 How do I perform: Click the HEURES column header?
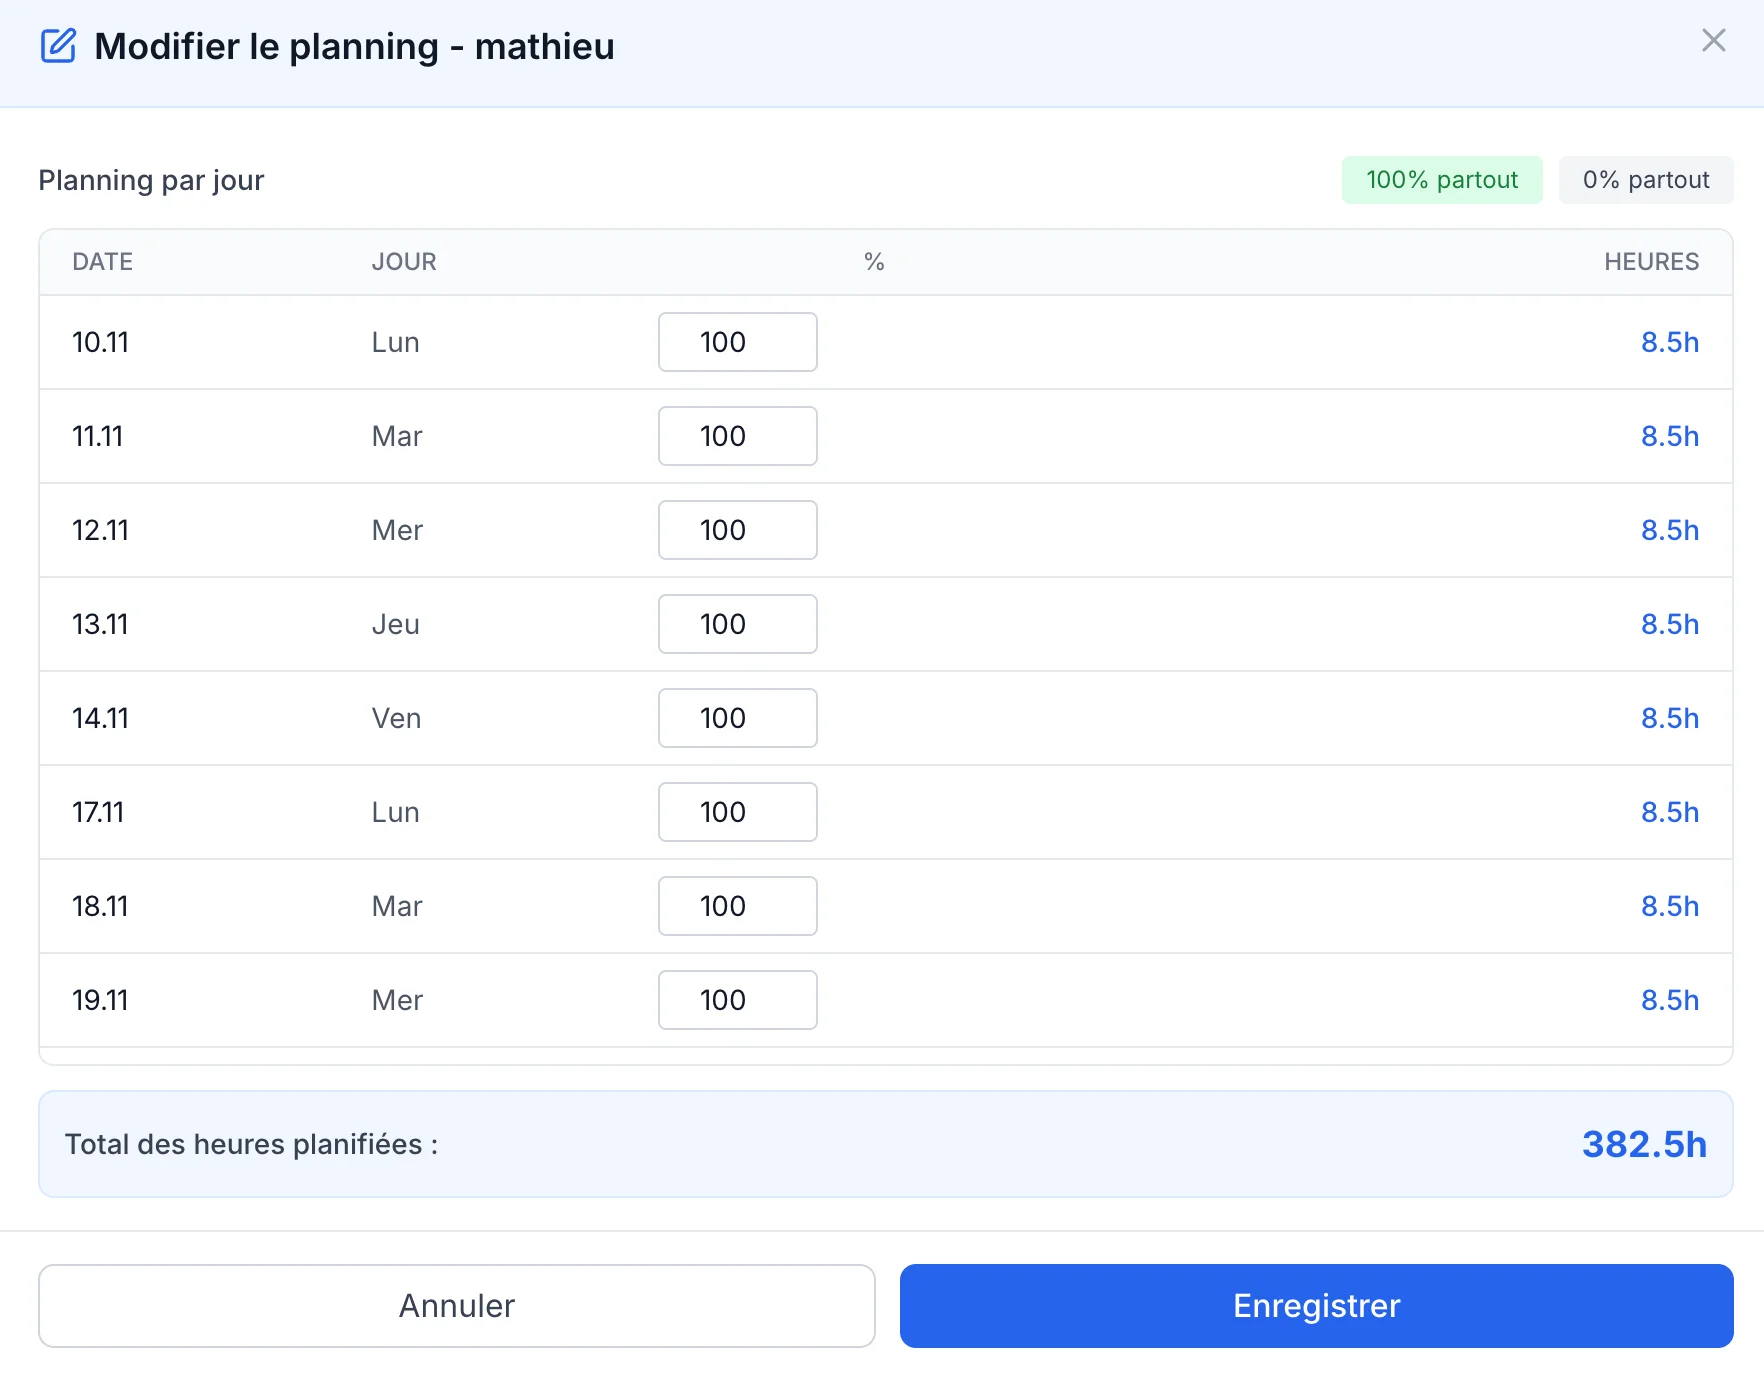[1651, 262]
